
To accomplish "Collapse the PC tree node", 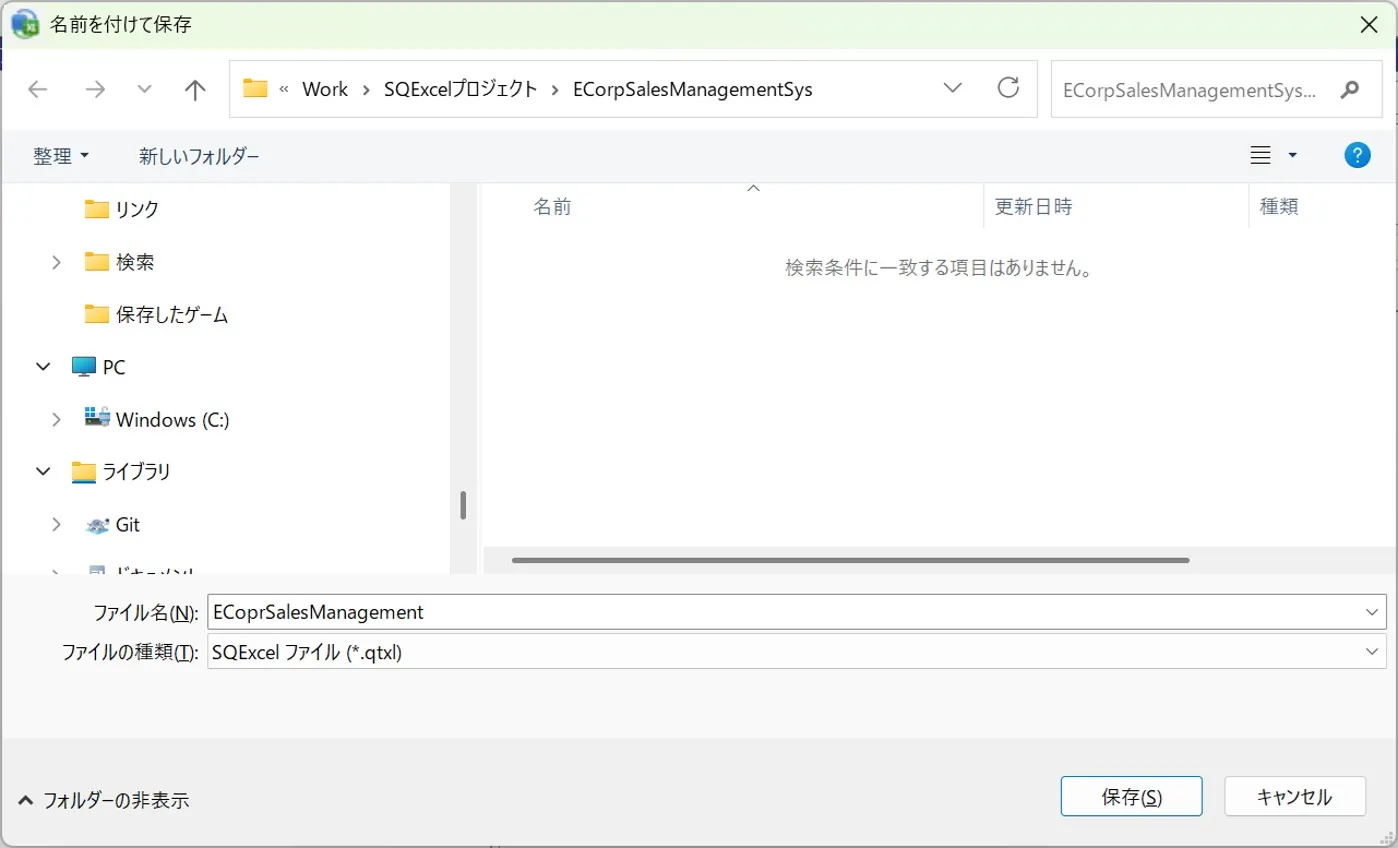I will pos(43,367).
